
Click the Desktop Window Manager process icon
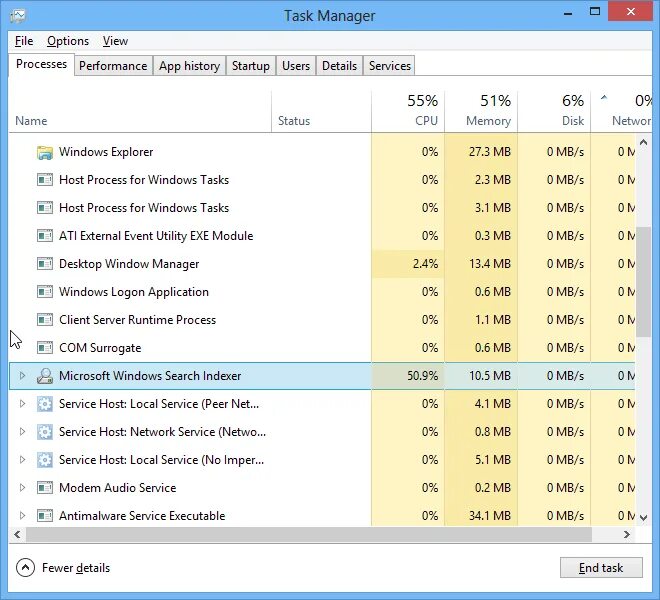point(45,264)
